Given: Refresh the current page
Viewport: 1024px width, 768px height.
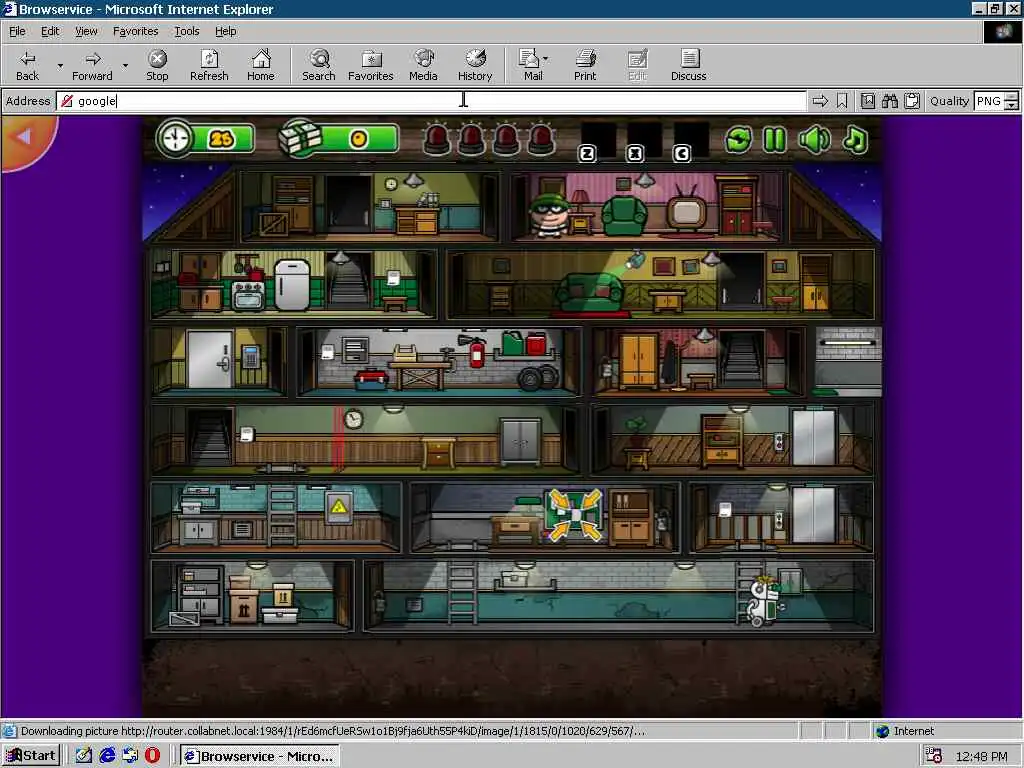Looking at the screenshot, I should click(x=209, y=65).
